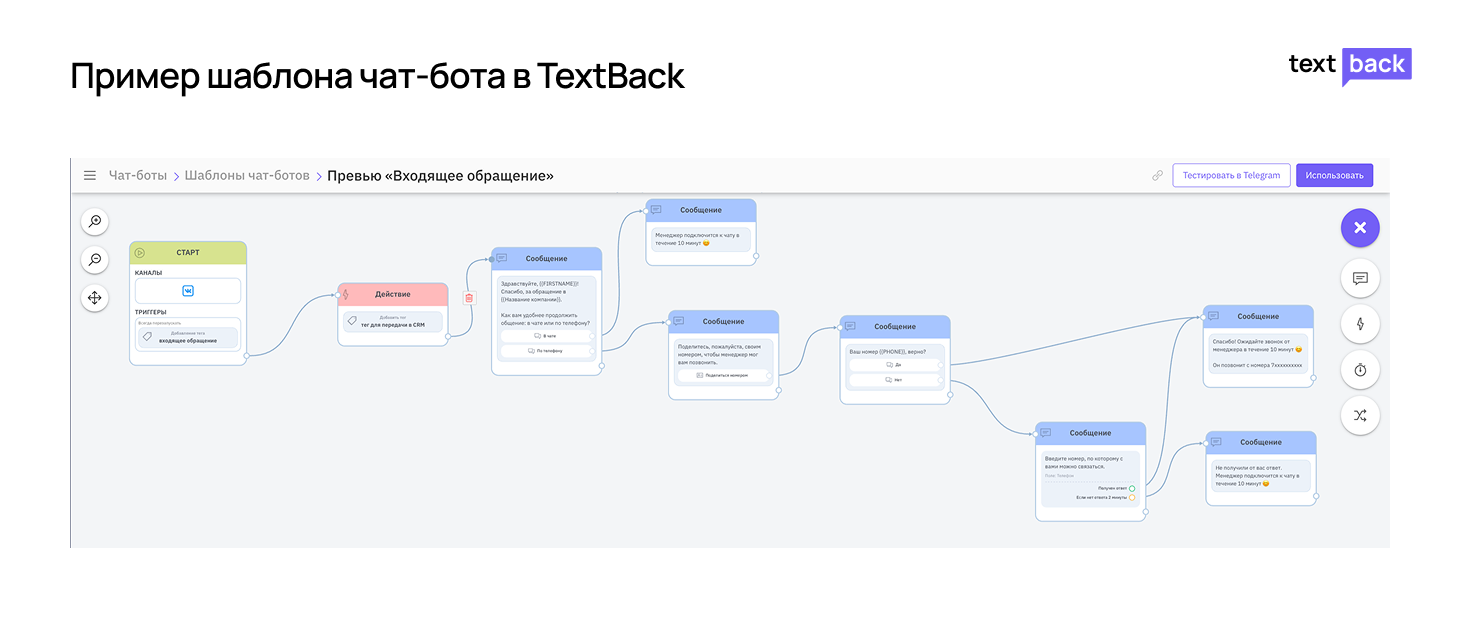Image resolution: width=1460 pixels, height=621 pixels.
Task: Click the play icon on the СТАРТ header
Action: click(x=141, y=251)
